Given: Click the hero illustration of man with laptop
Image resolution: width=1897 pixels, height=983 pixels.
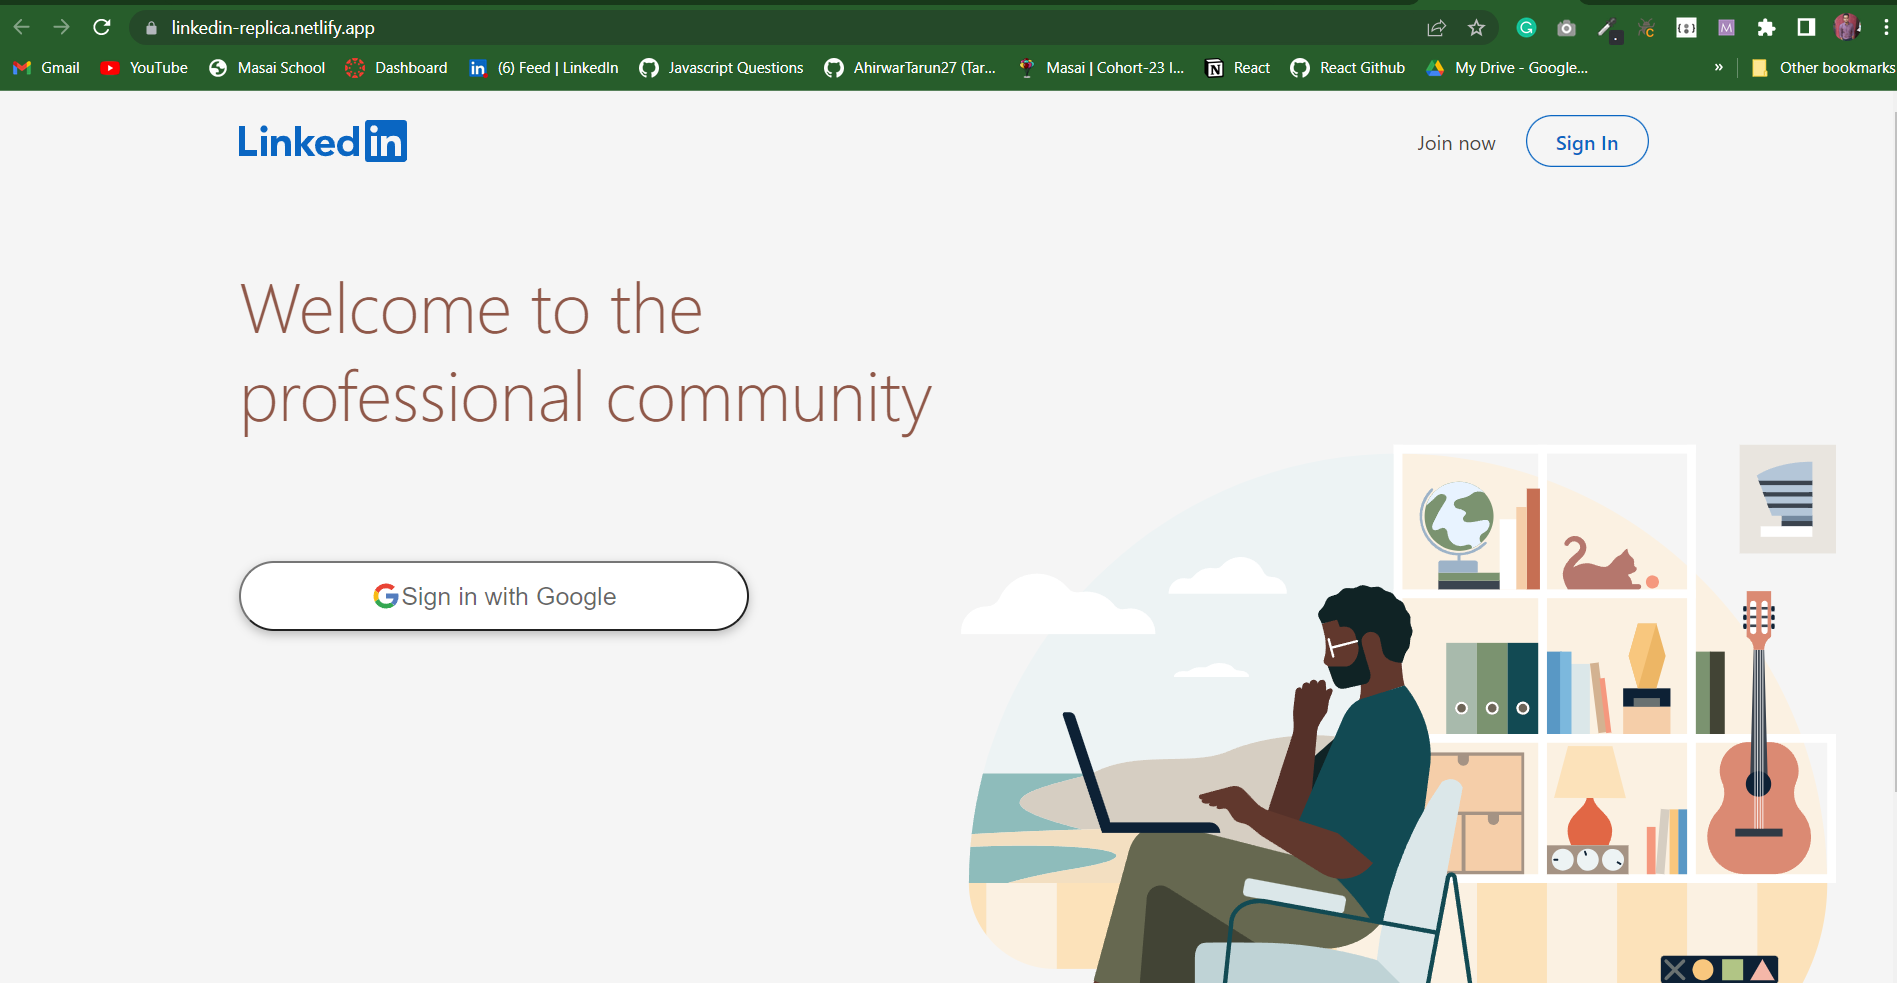Looking at the screenshot, I should click(1398, 714).
